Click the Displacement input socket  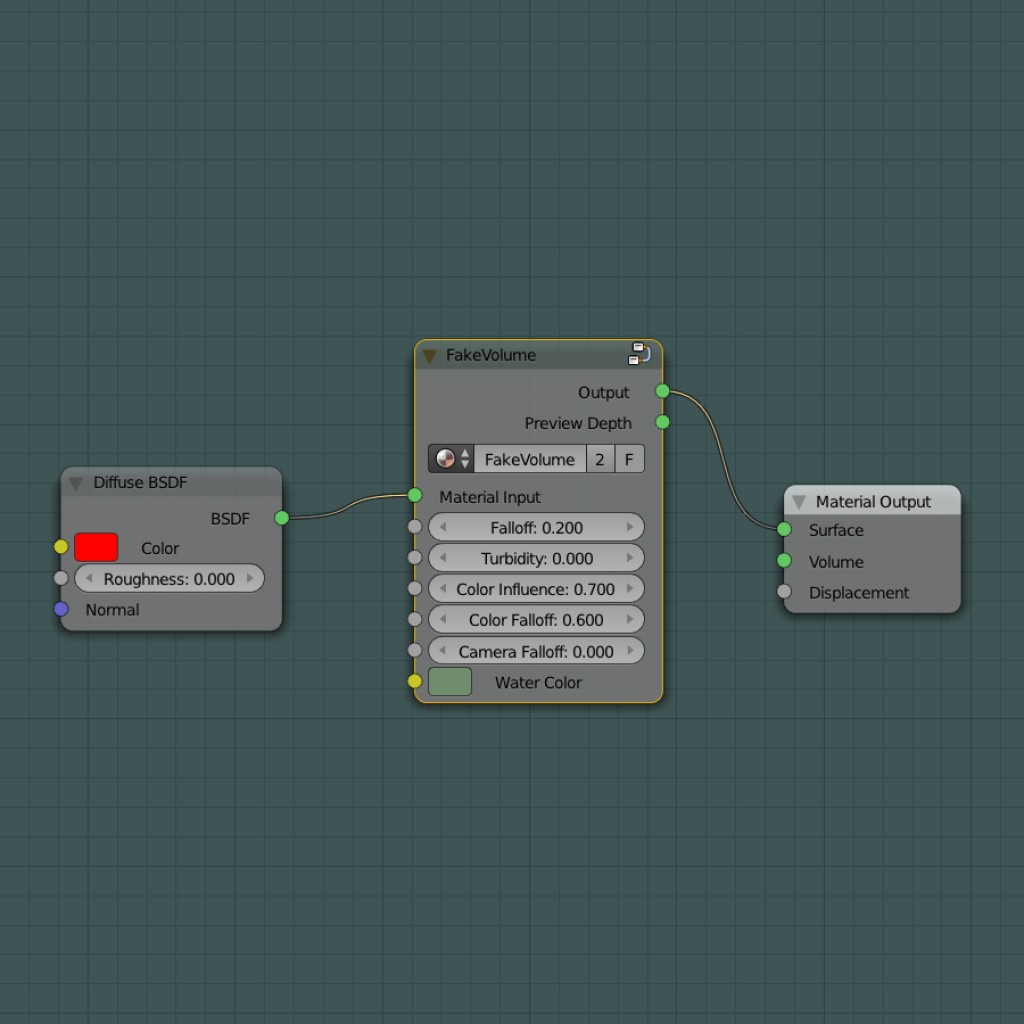click(783, 591)
